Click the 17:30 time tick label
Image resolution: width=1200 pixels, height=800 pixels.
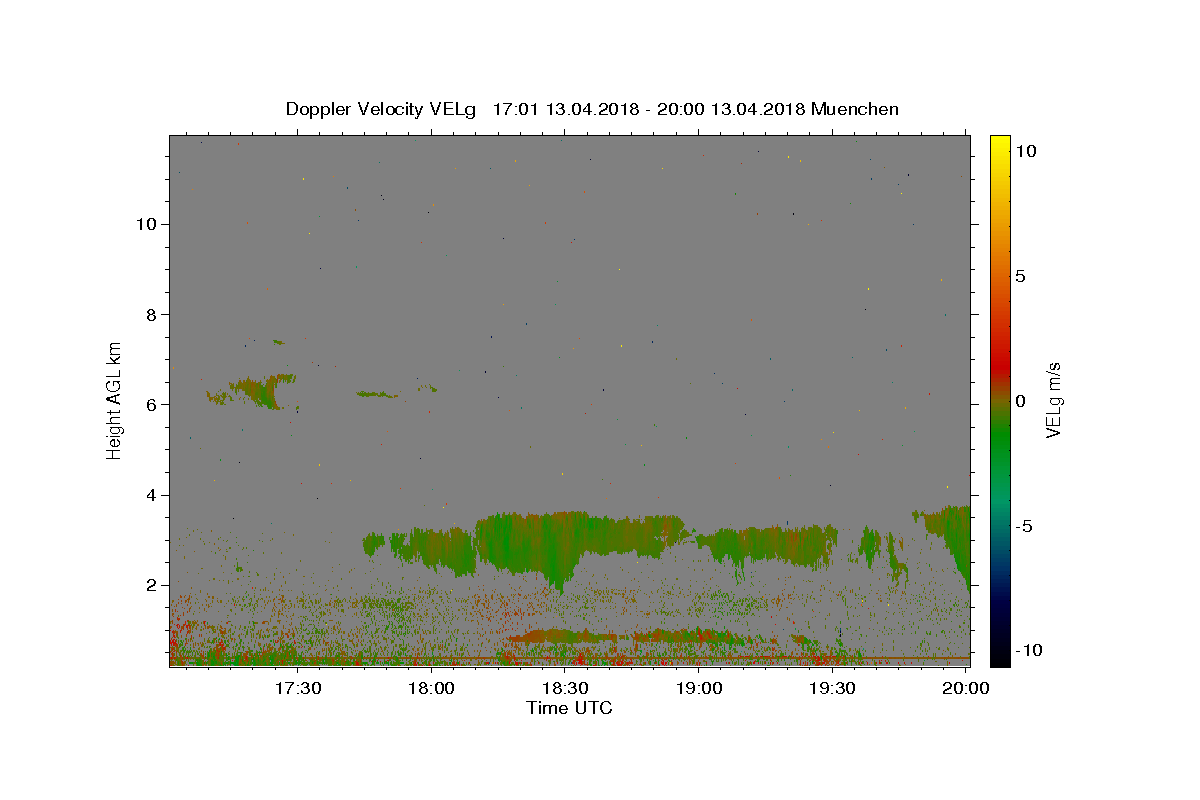coord(298,688)
